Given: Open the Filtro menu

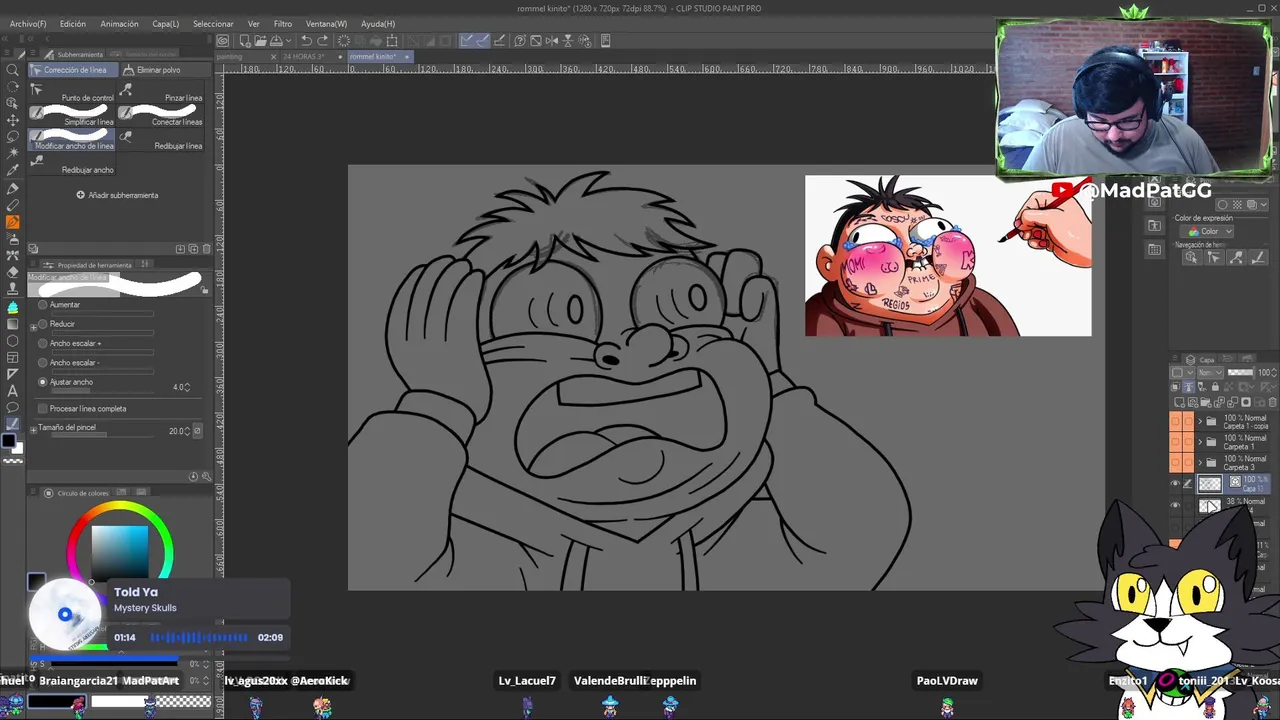Looking at the screenshot, I should [283, 23].
